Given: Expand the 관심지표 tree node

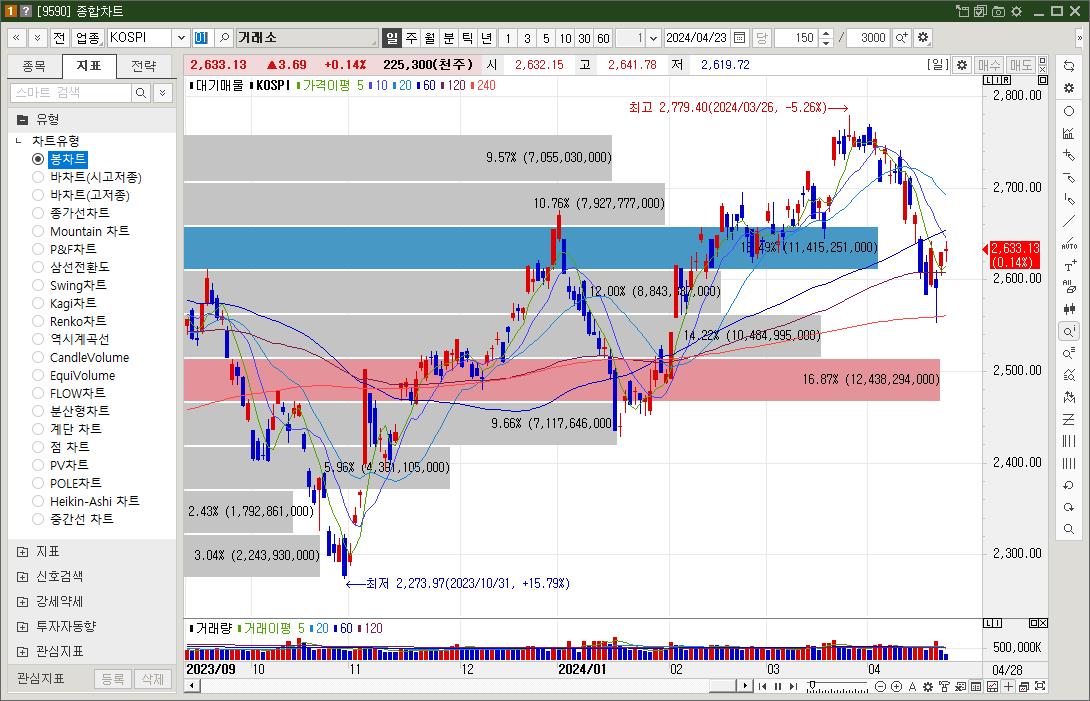Looking at the screenshot, I should pyautogui.click(x=22, y=652).
